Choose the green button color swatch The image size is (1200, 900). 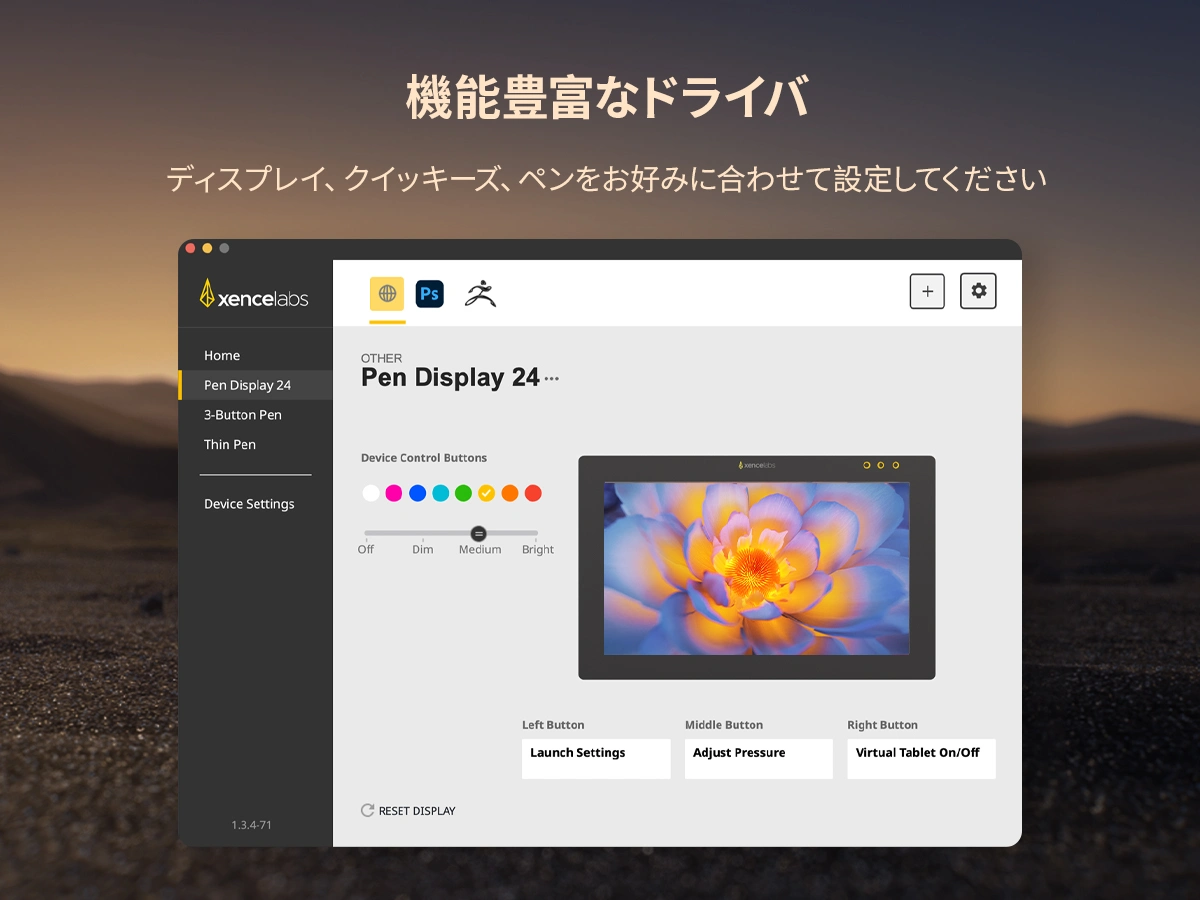click(x=463, y=493)
